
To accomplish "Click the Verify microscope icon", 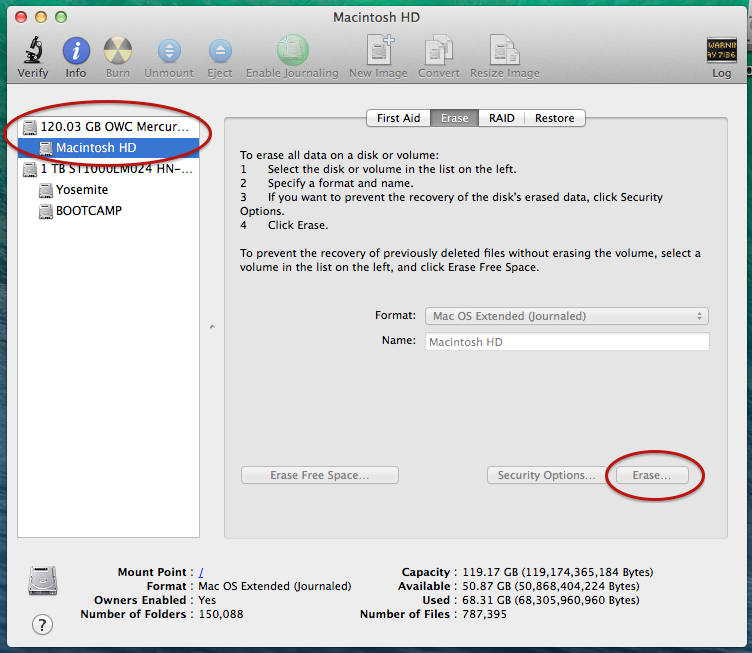I will [33, 50].
